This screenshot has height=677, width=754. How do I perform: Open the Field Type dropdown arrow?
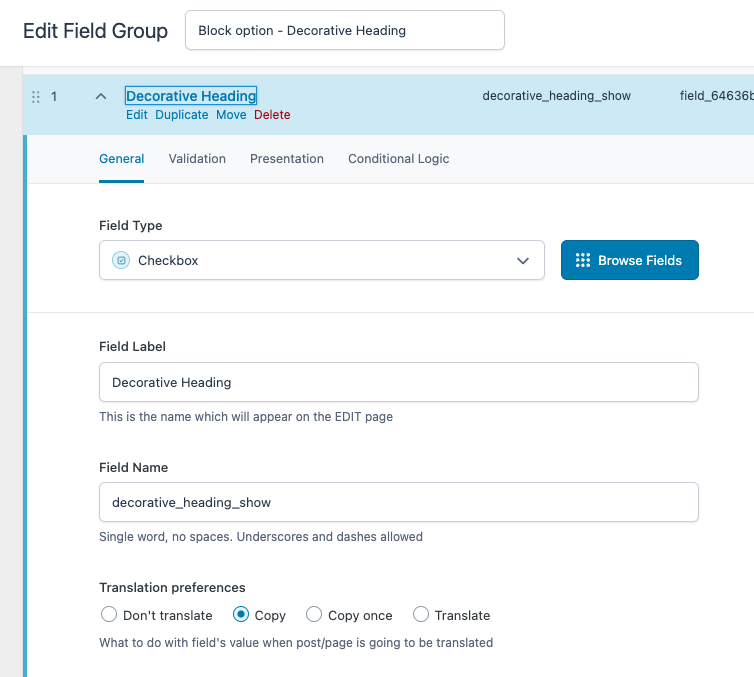click(523, 261)
